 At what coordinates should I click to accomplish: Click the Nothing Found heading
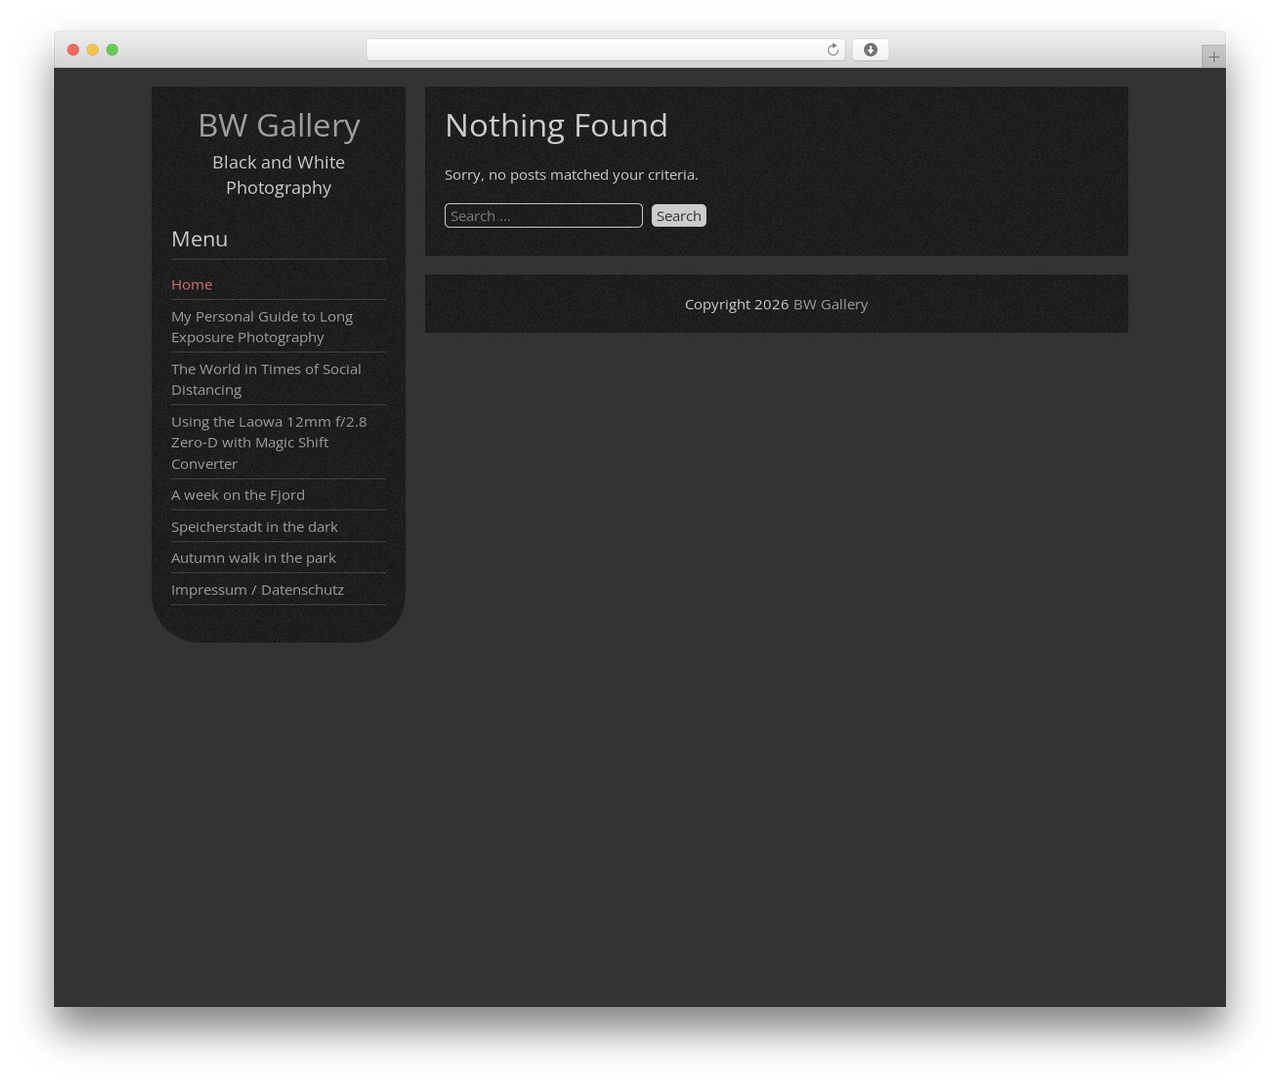556,125
